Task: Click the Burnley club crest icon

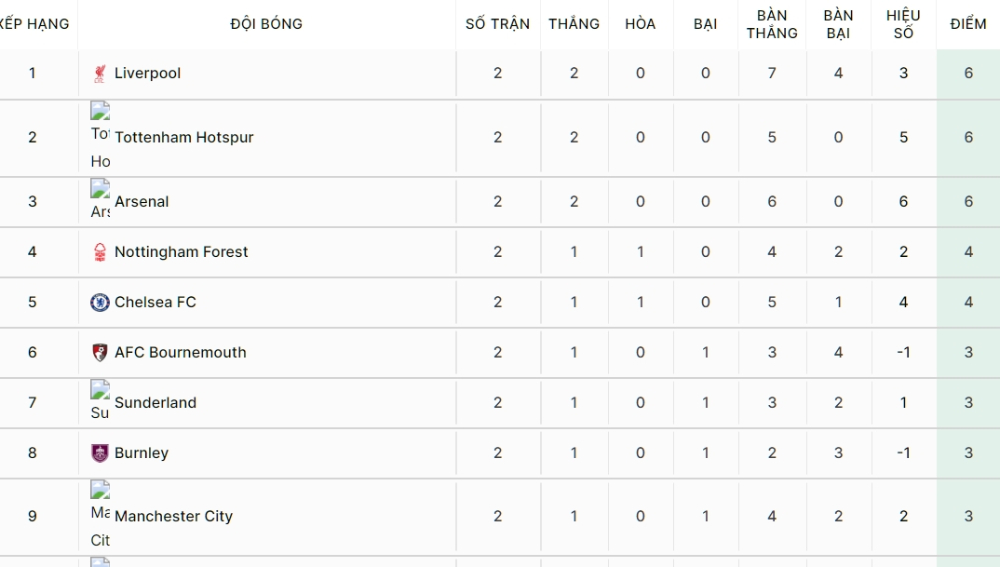Action: (99, 453)
